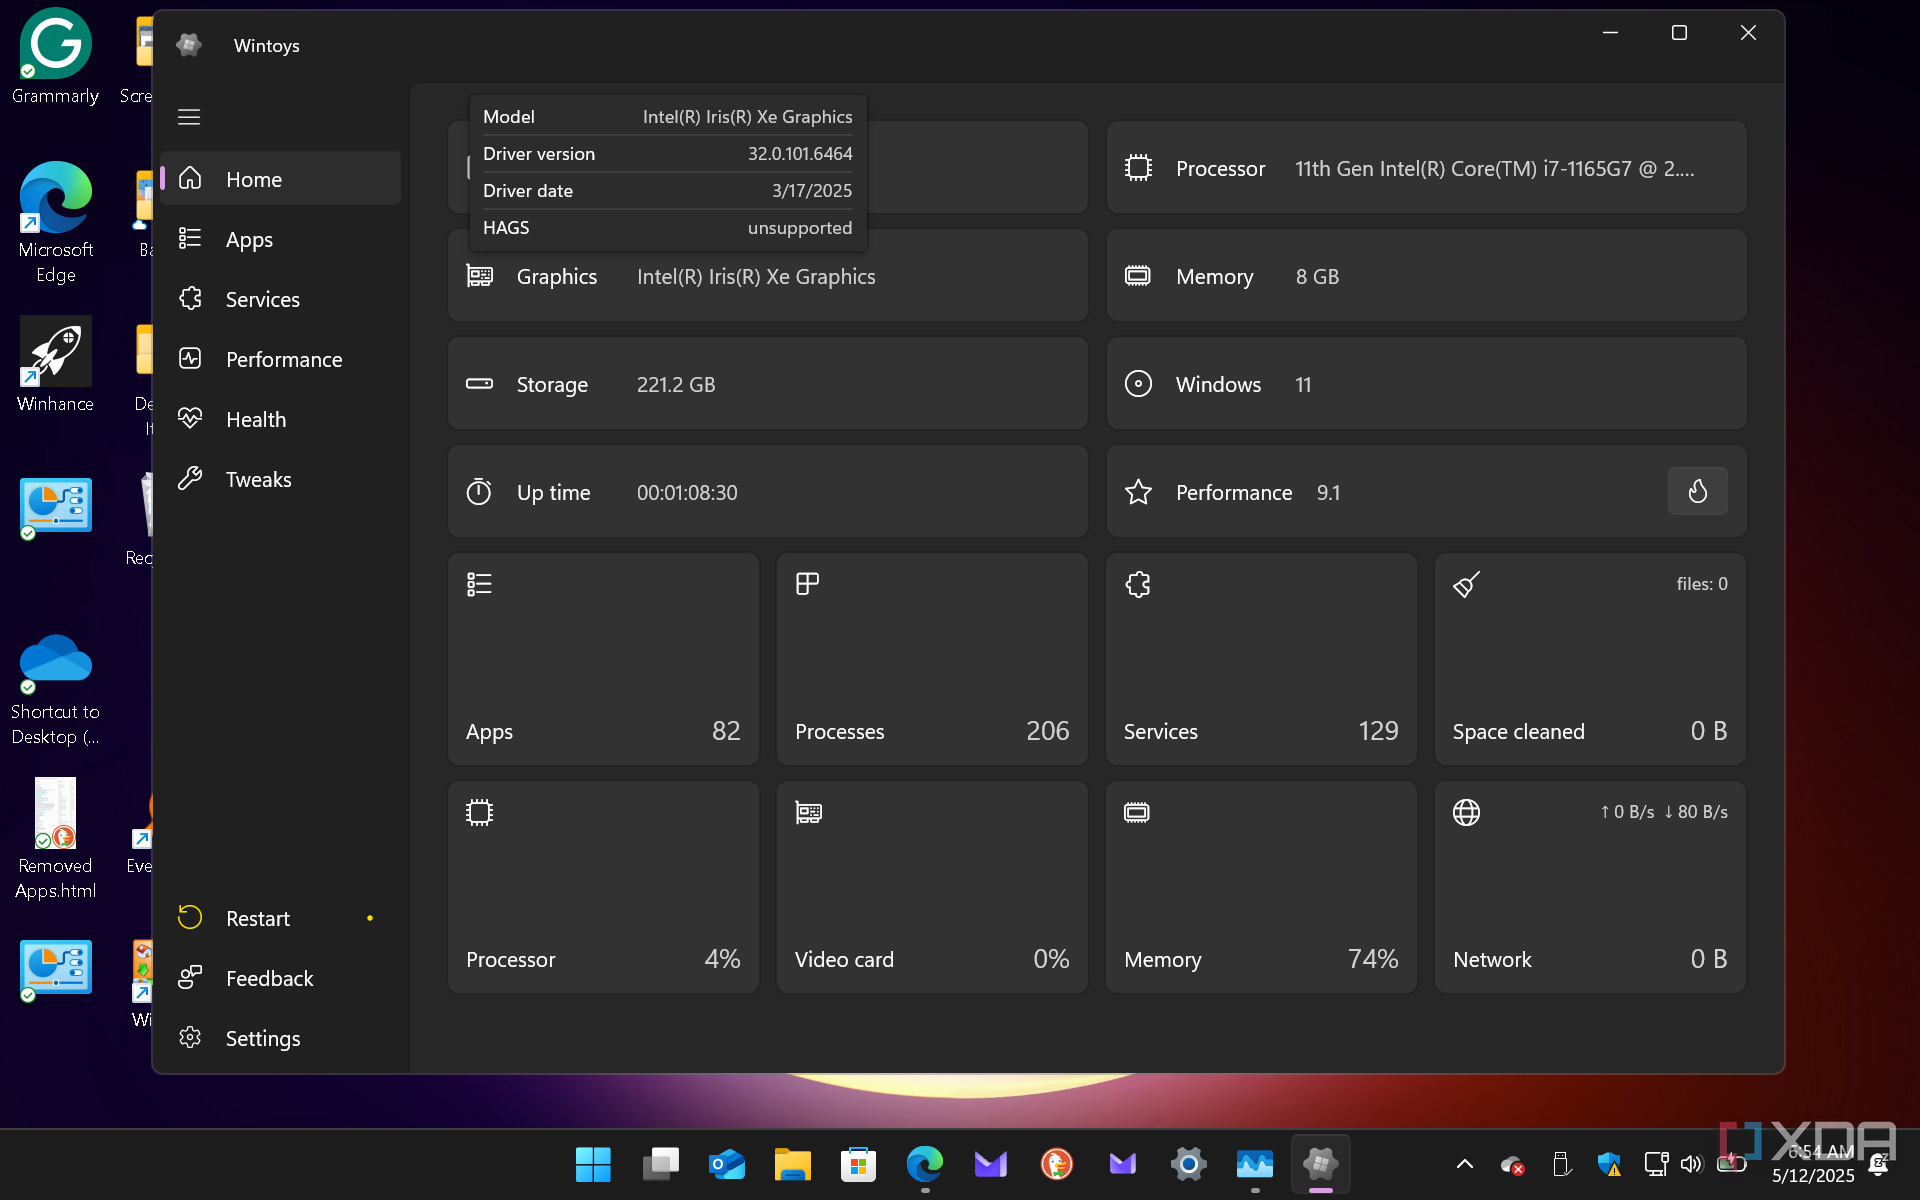Select the Removed Apps.html desktop file
Screen dimensions: 1920x1200
[x=55, y=840]
